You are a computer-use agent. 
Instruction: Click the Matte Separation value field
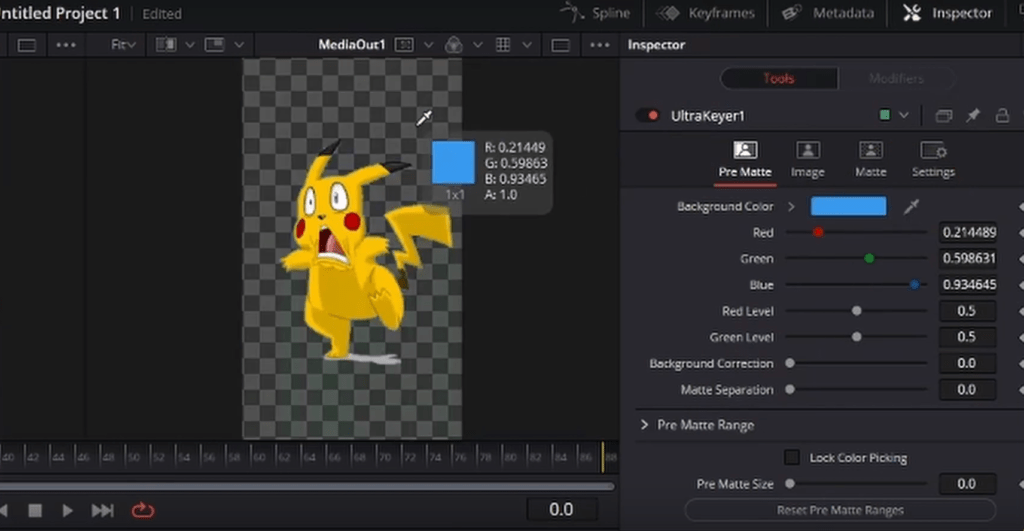coord(968,389)
